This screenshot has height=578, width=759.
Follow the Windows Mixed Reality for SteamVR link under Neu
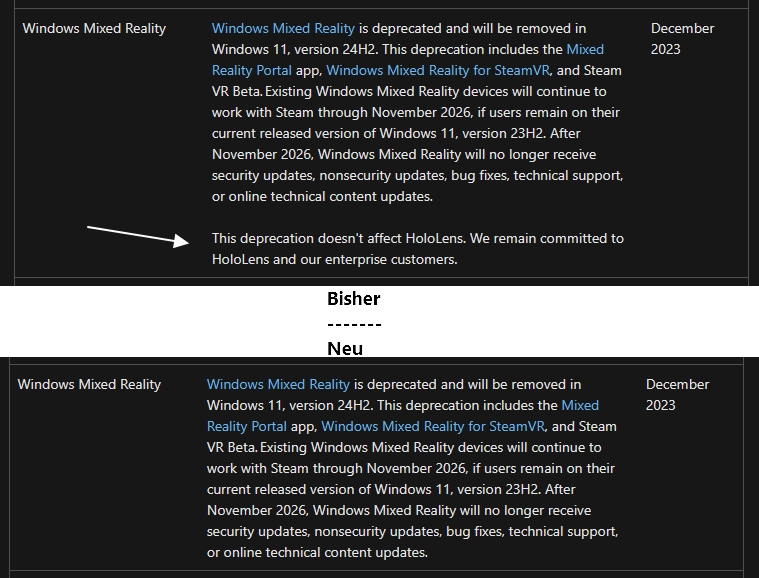[x=433, y=426]
